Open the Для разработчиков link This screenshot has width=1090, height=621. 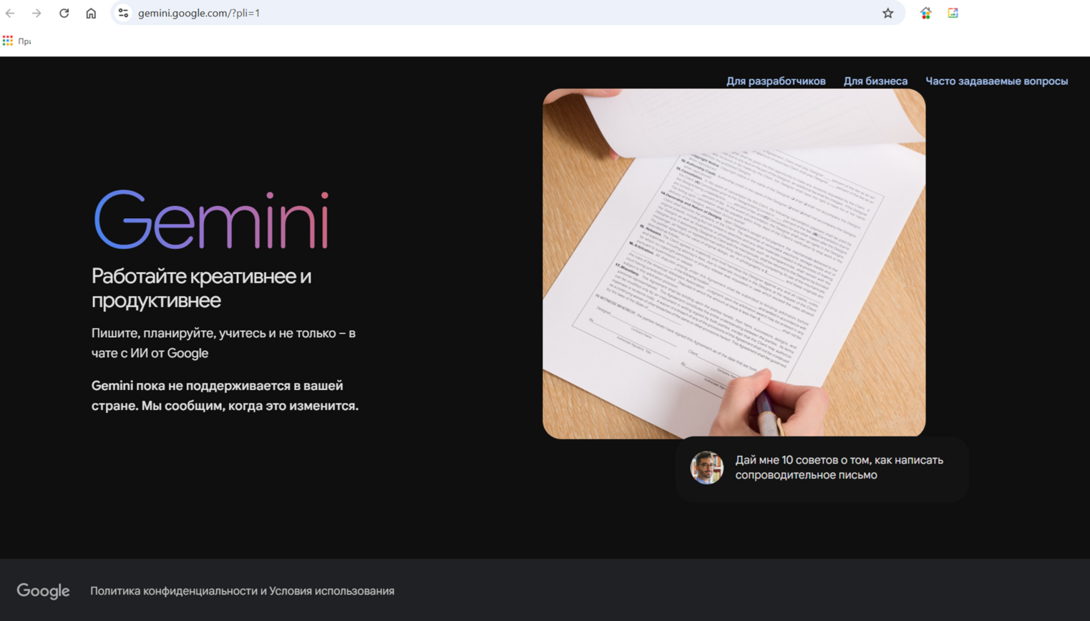[x=776, y=81]
